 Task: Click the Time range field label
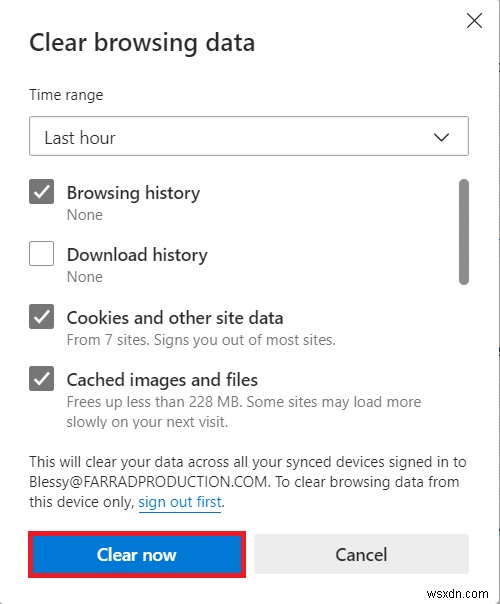tap(66, 95)
